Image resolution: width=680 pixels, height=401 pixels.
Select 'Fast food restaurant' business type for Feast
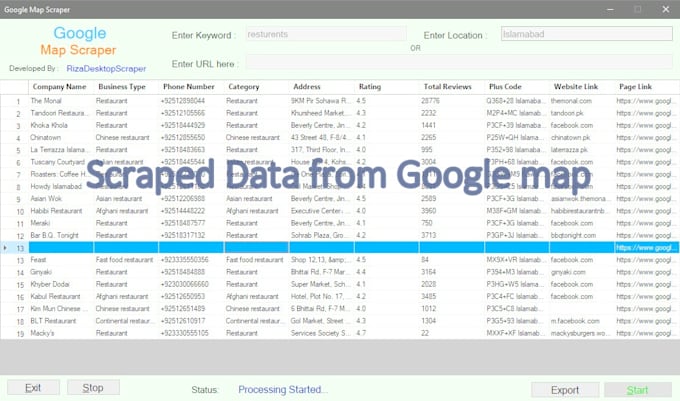(126, 260)
